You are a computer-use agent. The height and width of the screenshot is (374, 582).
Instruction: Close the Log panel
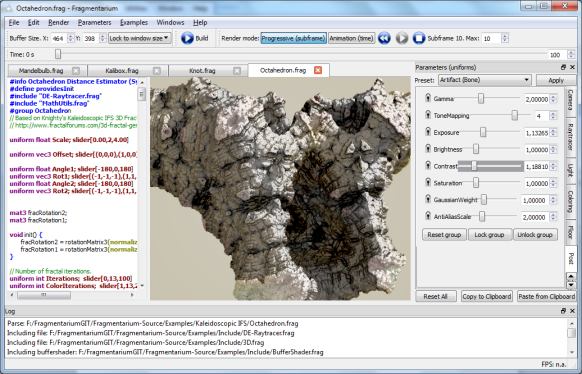(x=572, y=311)
